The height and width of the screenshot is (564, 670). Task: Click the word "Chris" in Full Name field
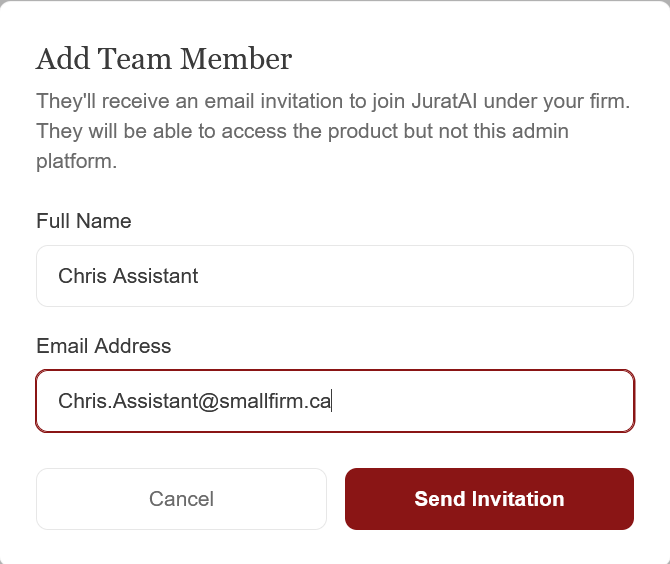(x=80, y=276)
